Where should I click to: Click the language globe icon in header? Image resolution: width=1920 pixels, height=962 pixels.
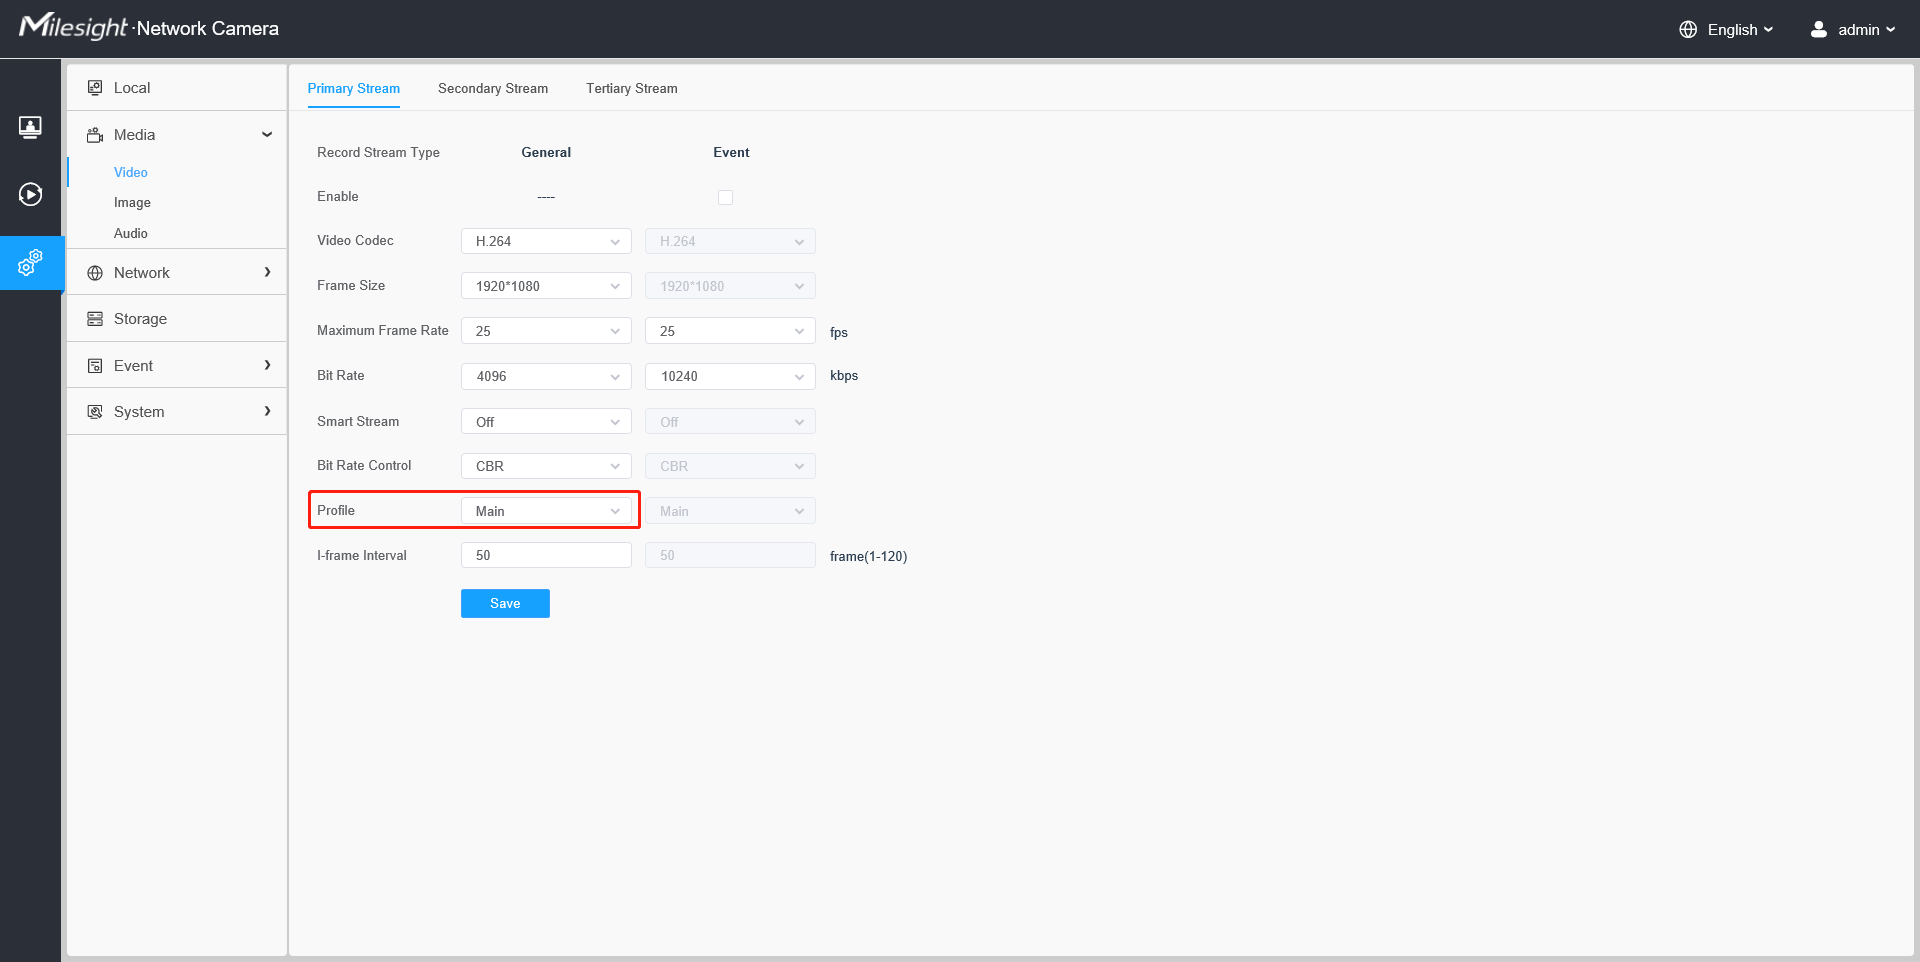point(1688,30)
